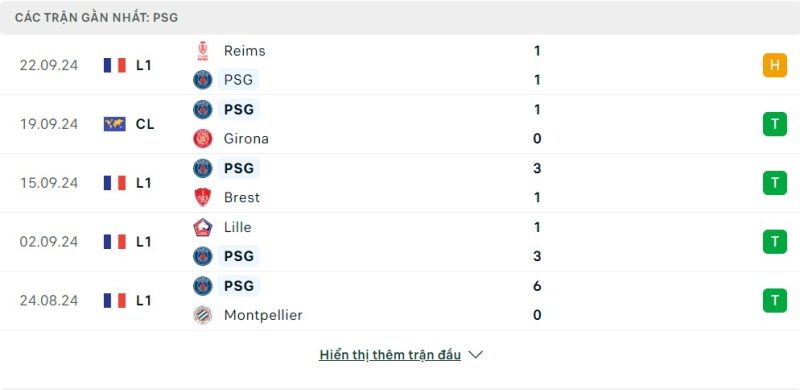Select the Reims team name

point(244,51)
